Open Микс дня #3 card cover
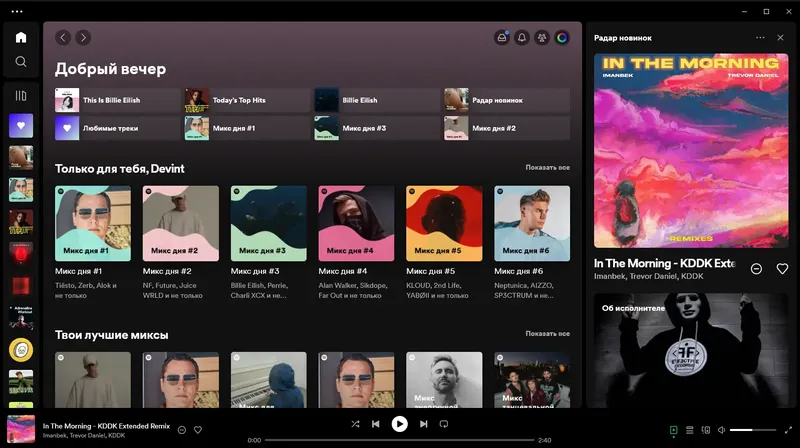800x448 pixels. (x=268, y=223)
